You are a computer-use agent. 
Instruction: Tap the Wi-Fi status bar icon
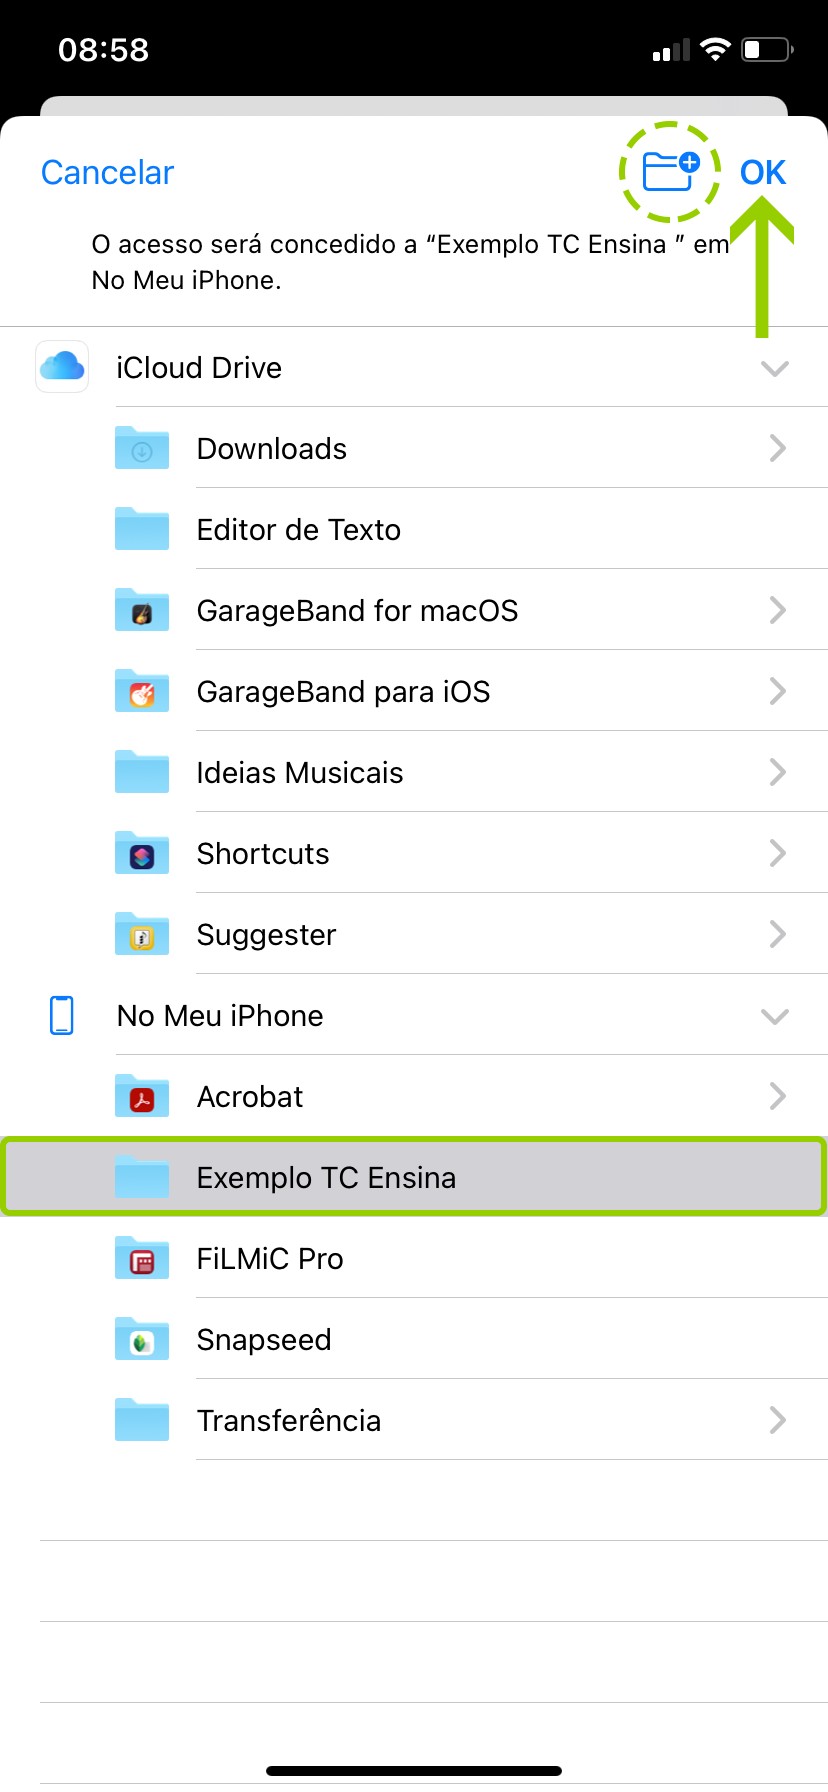coord(715,49)
